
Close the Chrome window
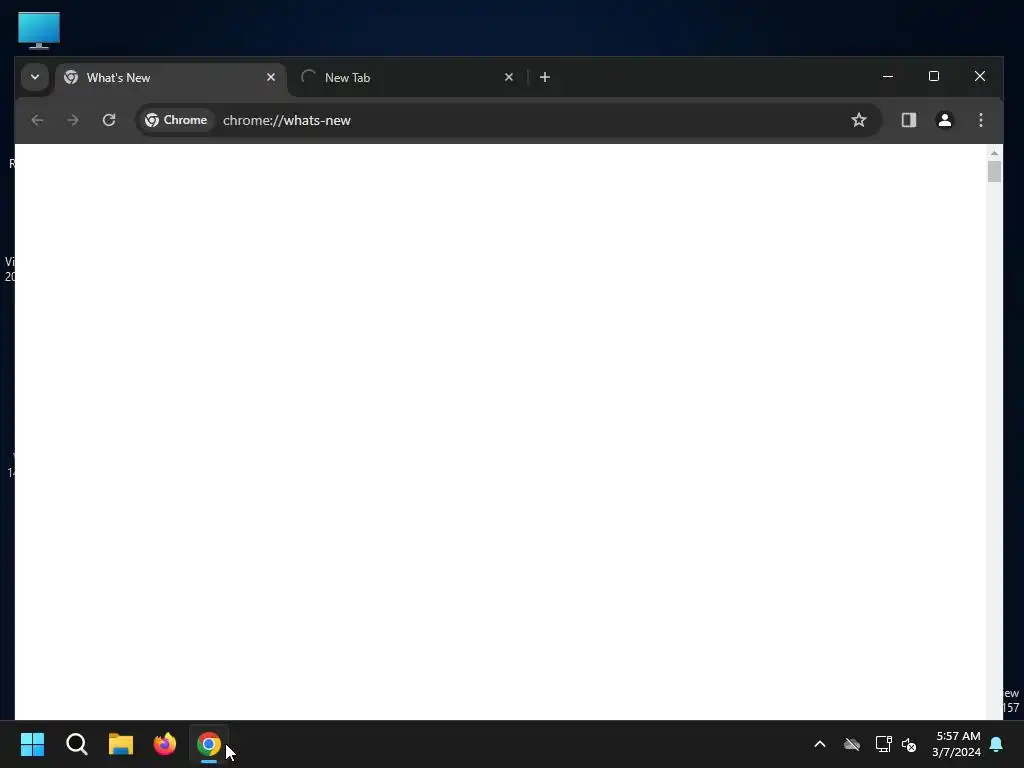pyautogui.click(x=980, y=76)
